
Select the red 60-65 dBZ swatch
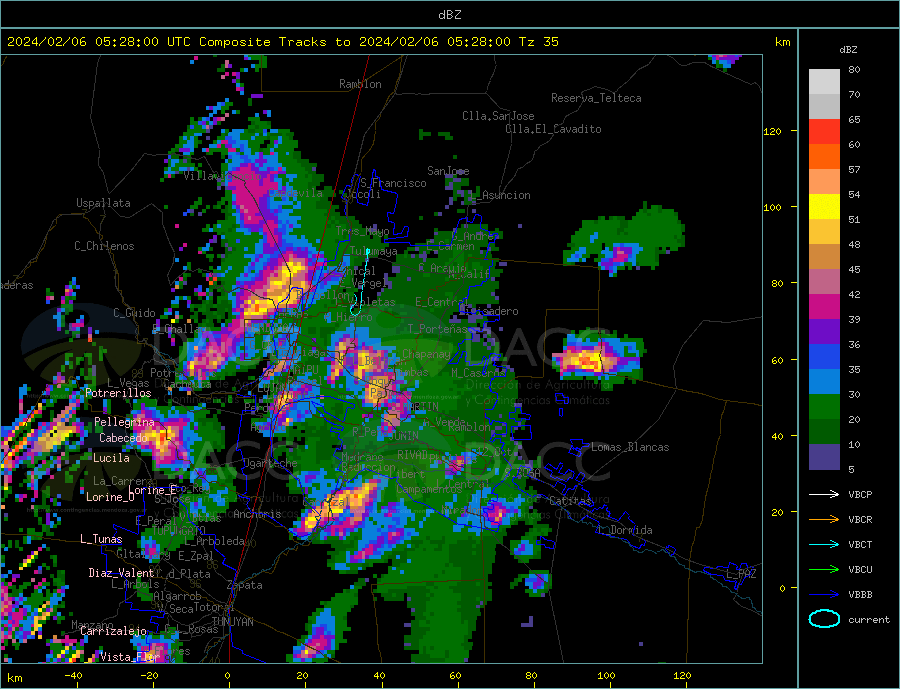[824, 131]
